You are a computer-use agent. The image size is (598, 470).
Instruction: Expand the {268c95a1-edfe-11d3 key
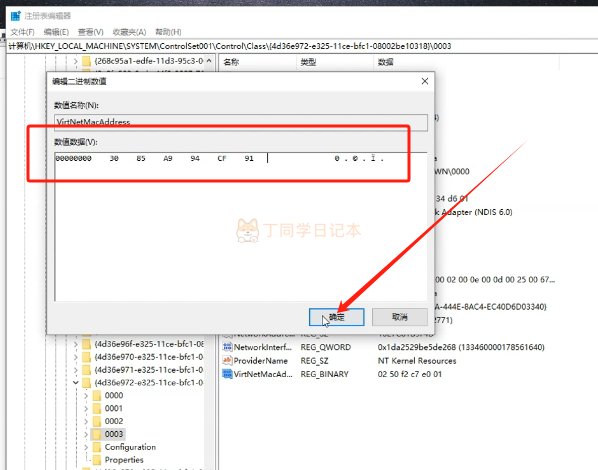pos(76,61)
